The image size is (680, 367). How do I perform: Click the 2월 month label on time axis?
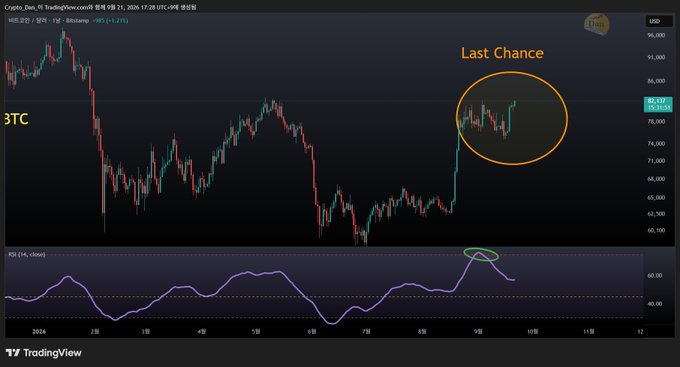click(95, 331)
